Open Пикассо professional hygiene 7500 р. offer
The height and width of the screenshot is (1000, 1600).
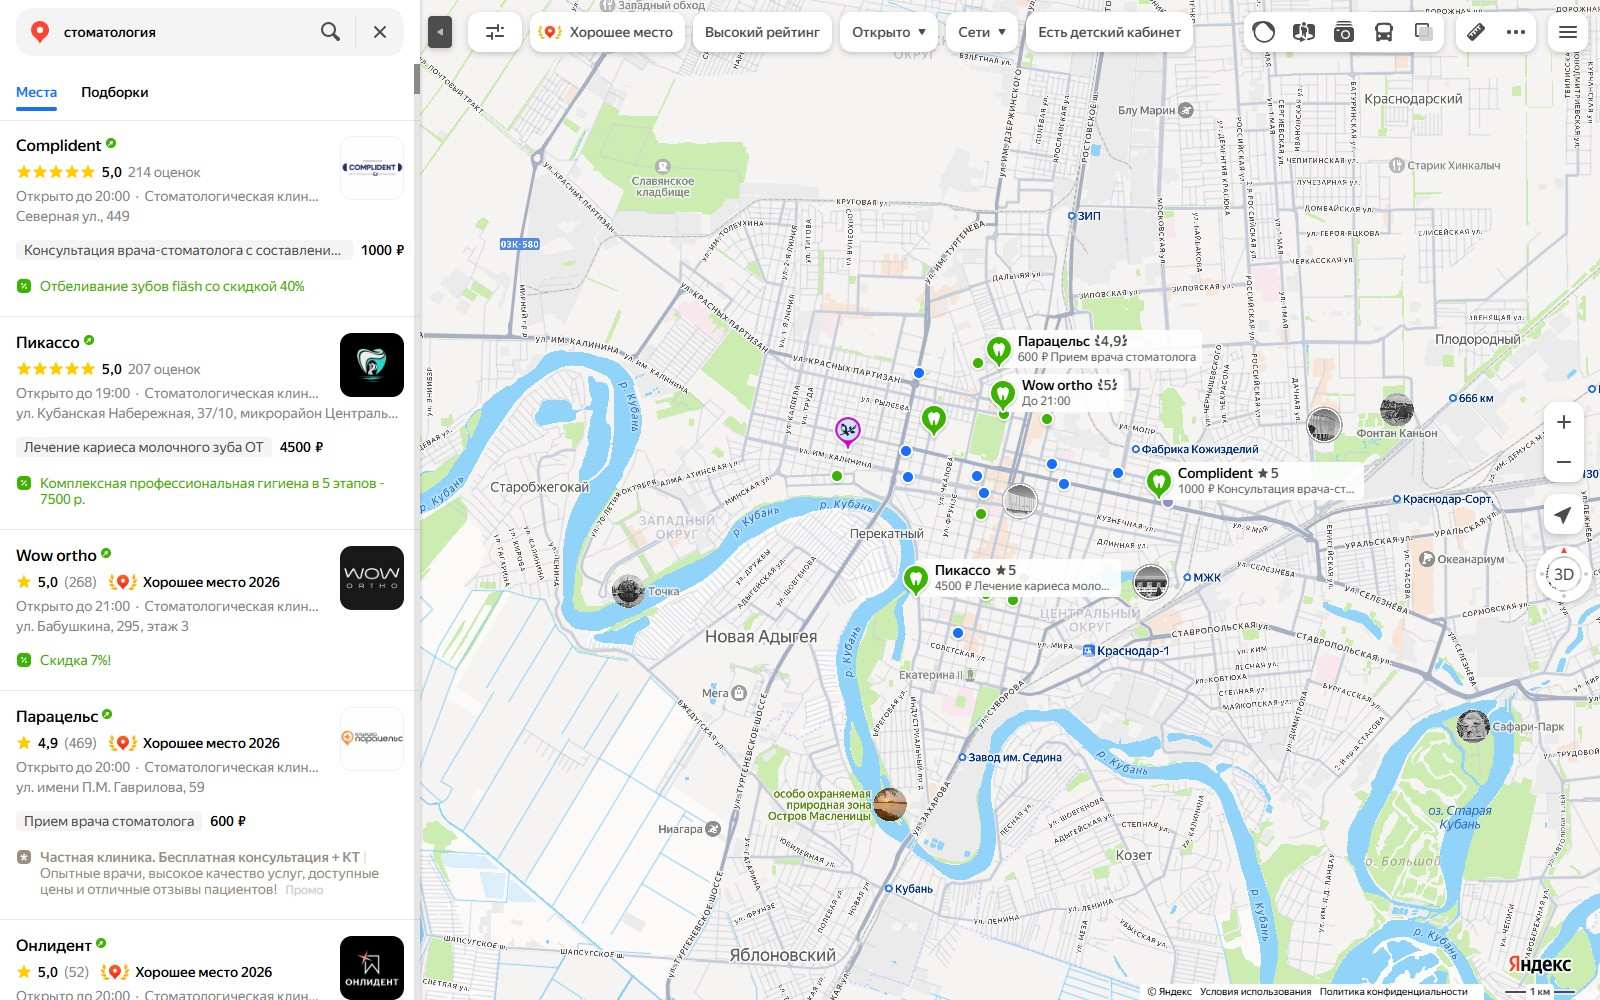[x=212, y=491]
